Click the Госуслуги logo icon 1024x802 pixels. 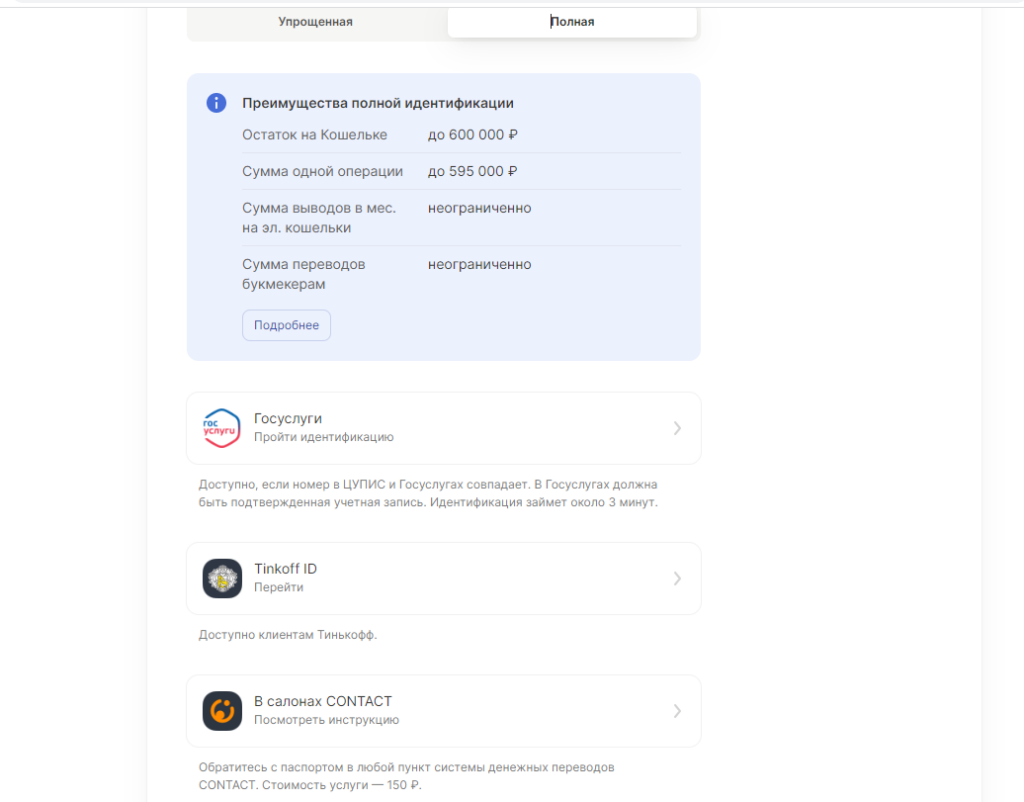[x=222, y=428]
